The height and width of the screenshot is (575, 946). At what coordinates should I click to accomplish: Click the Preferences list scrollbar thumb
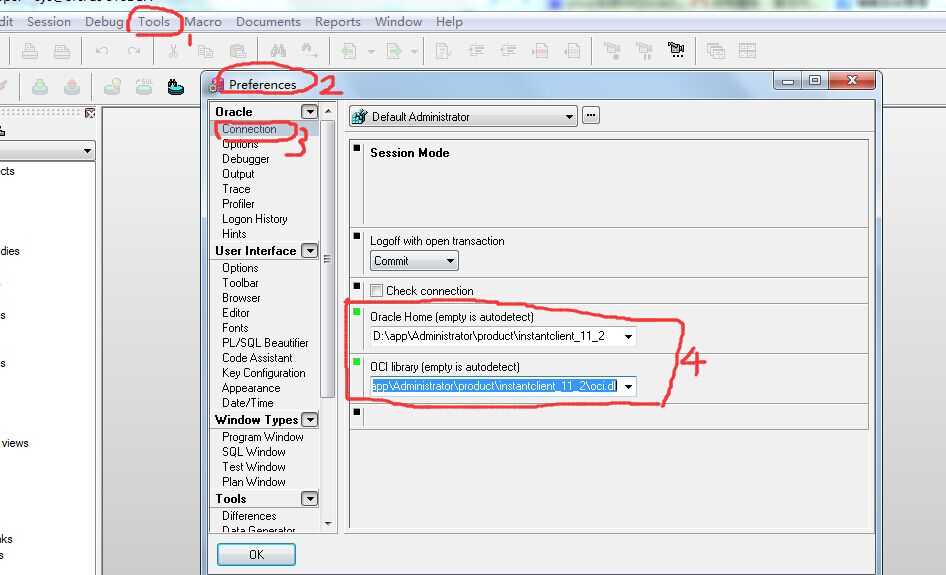click(328, 259)
